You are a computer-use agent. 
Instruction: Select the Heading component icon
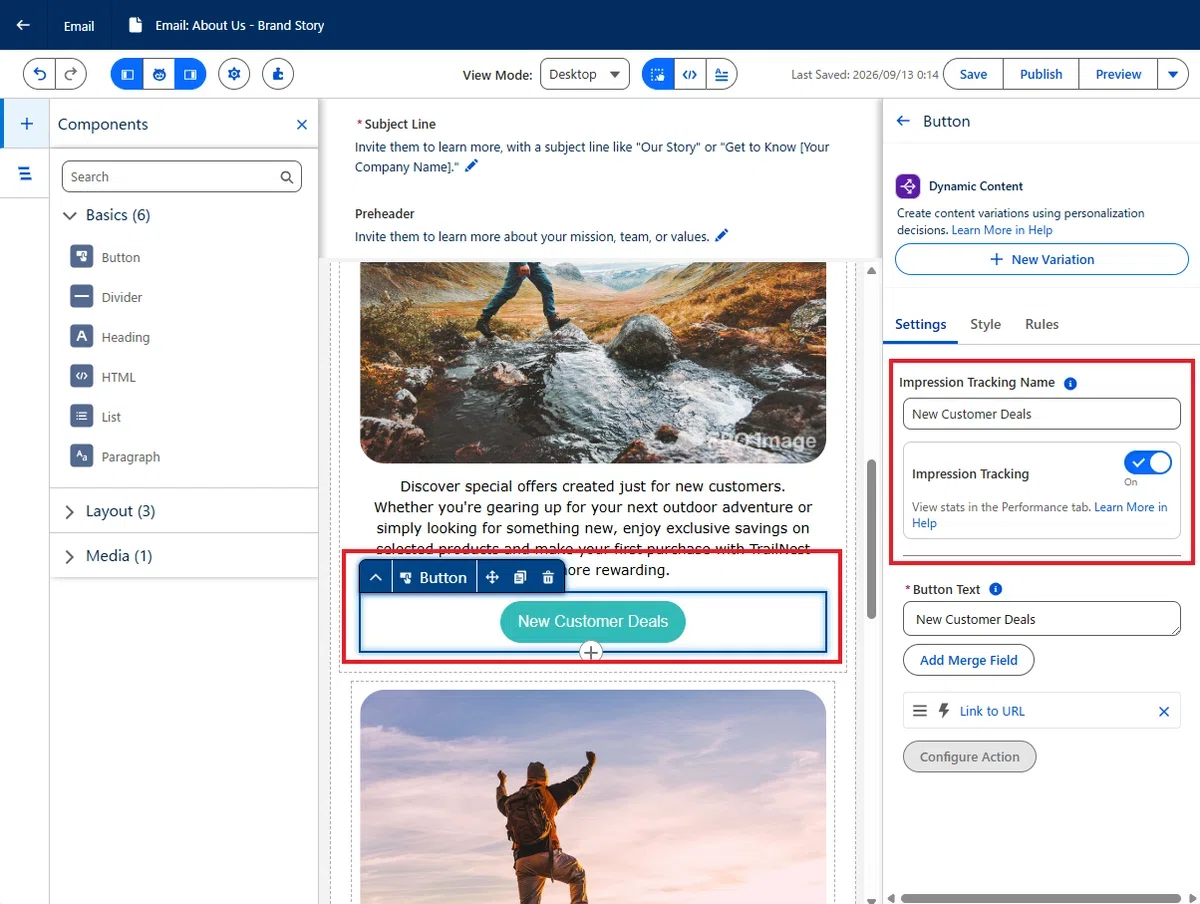tap(81, 337)
